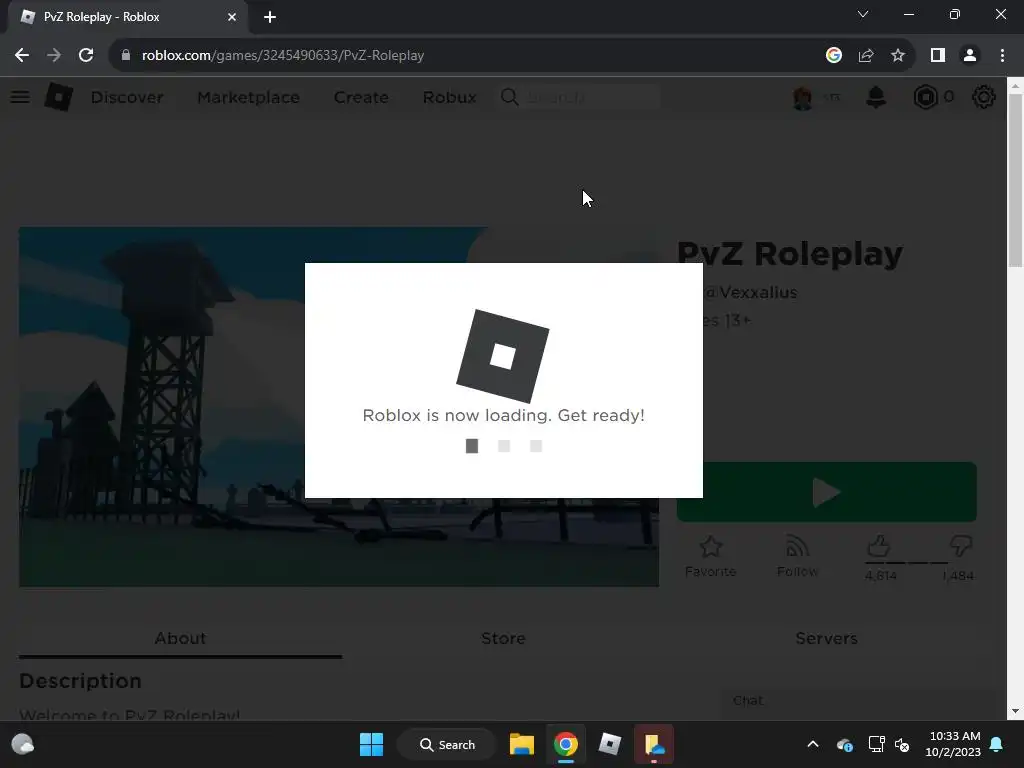Open a new browser tab

270,17
